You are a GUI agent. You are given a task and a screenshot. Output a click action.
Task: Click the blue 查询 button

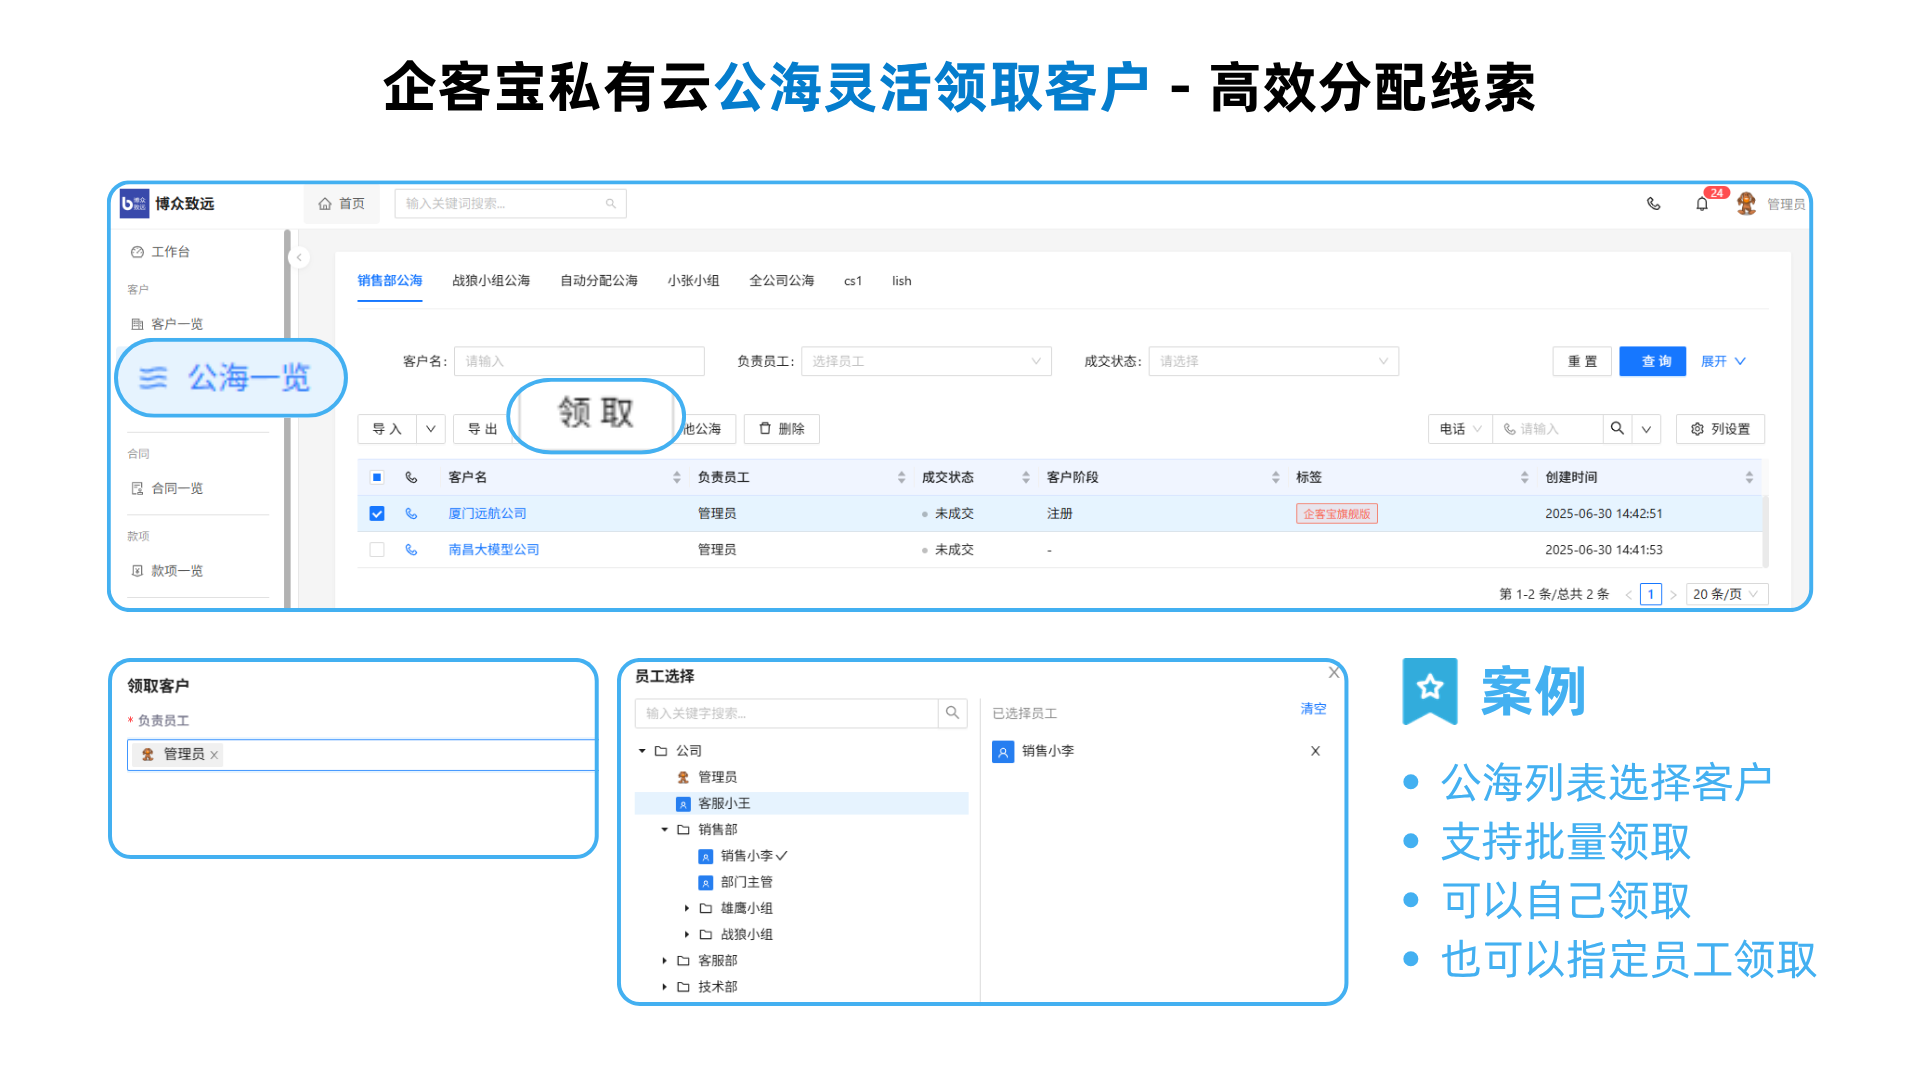tap(1652, 361)
